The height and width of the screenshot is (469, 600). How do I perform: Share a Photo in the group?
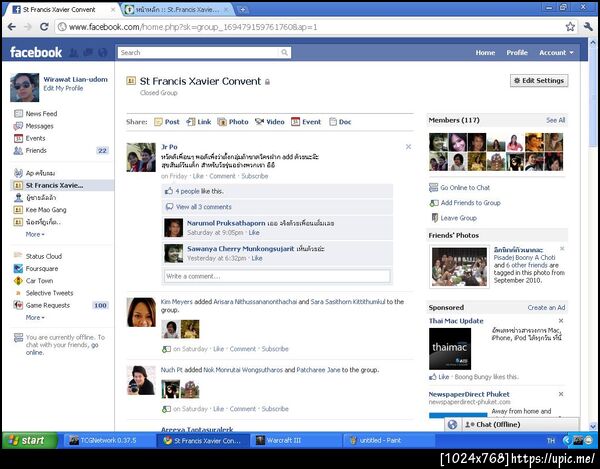233,122
